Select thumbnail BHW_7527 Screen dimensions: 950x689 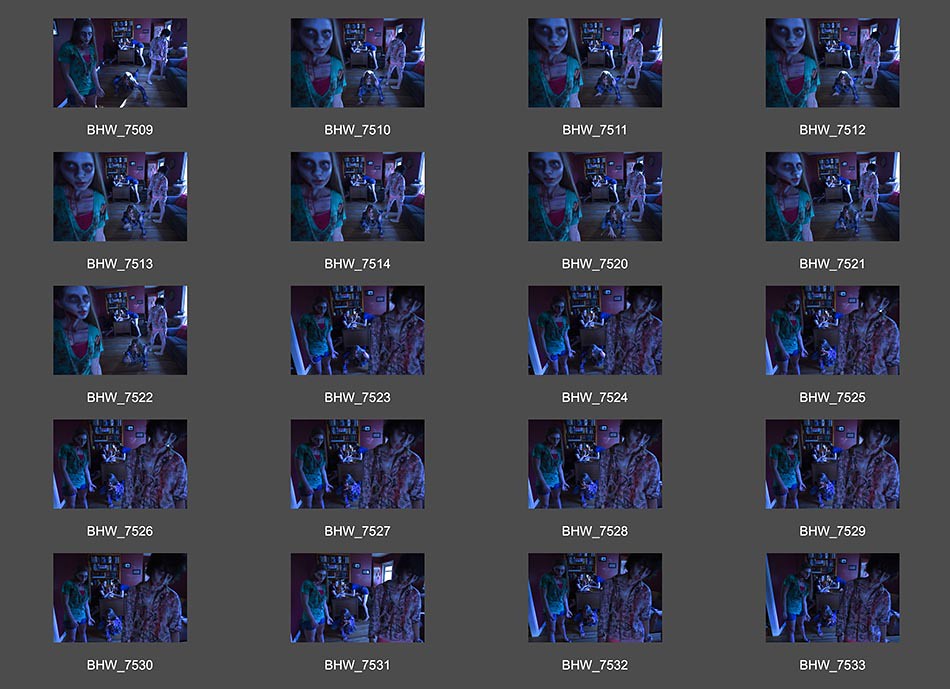pyautogui.click(x=357, y=464)
